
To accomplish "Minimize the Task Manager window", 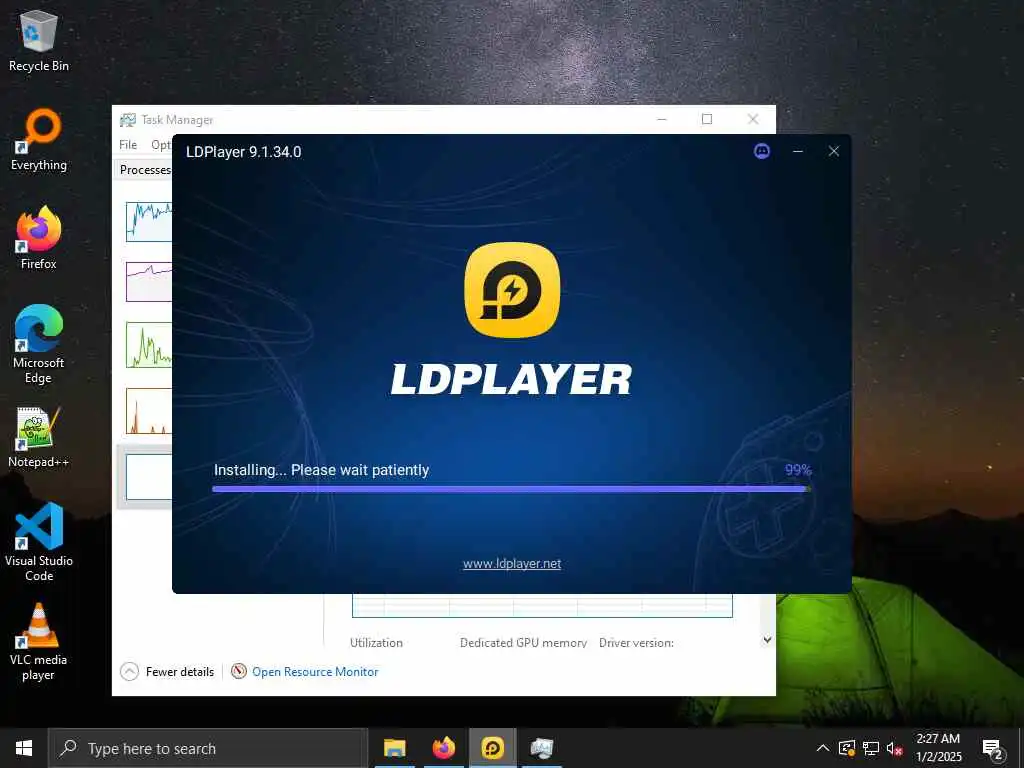I will (662, 119).
